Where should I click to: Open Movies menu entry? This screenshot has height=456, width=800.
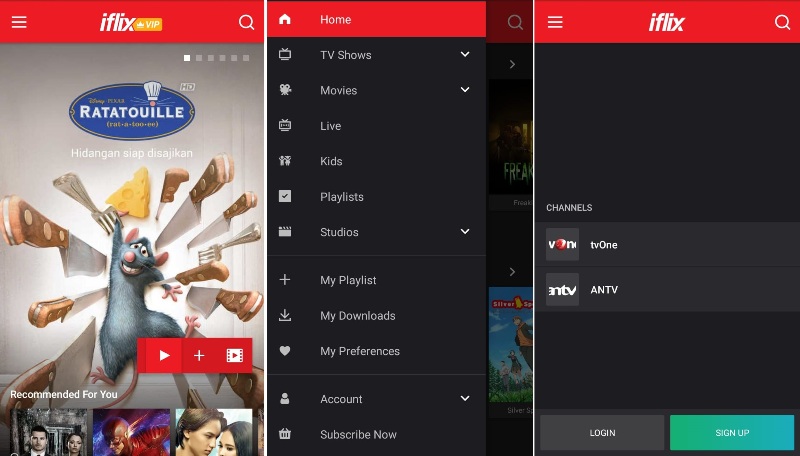click(x=377, y=90)
